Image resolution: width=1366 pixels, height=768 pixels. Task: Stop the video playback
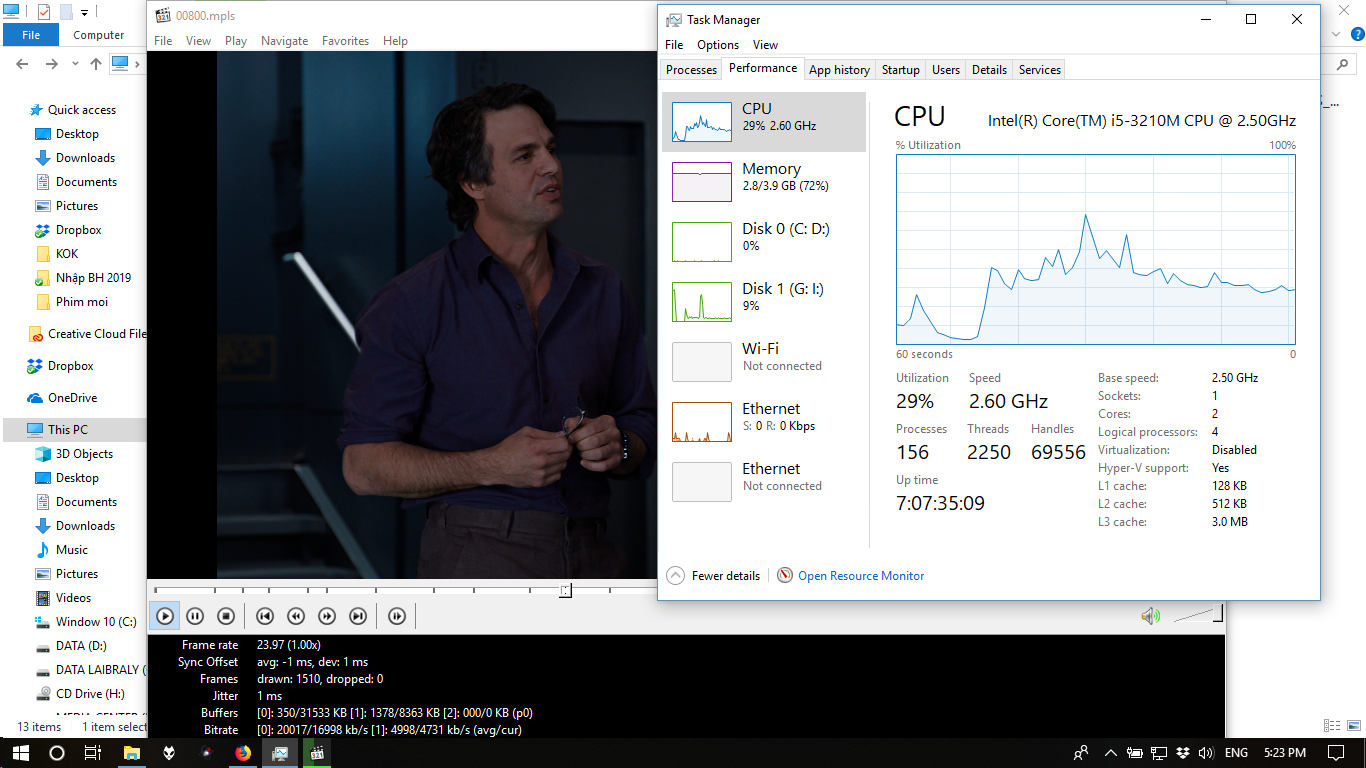coord(226,616)
